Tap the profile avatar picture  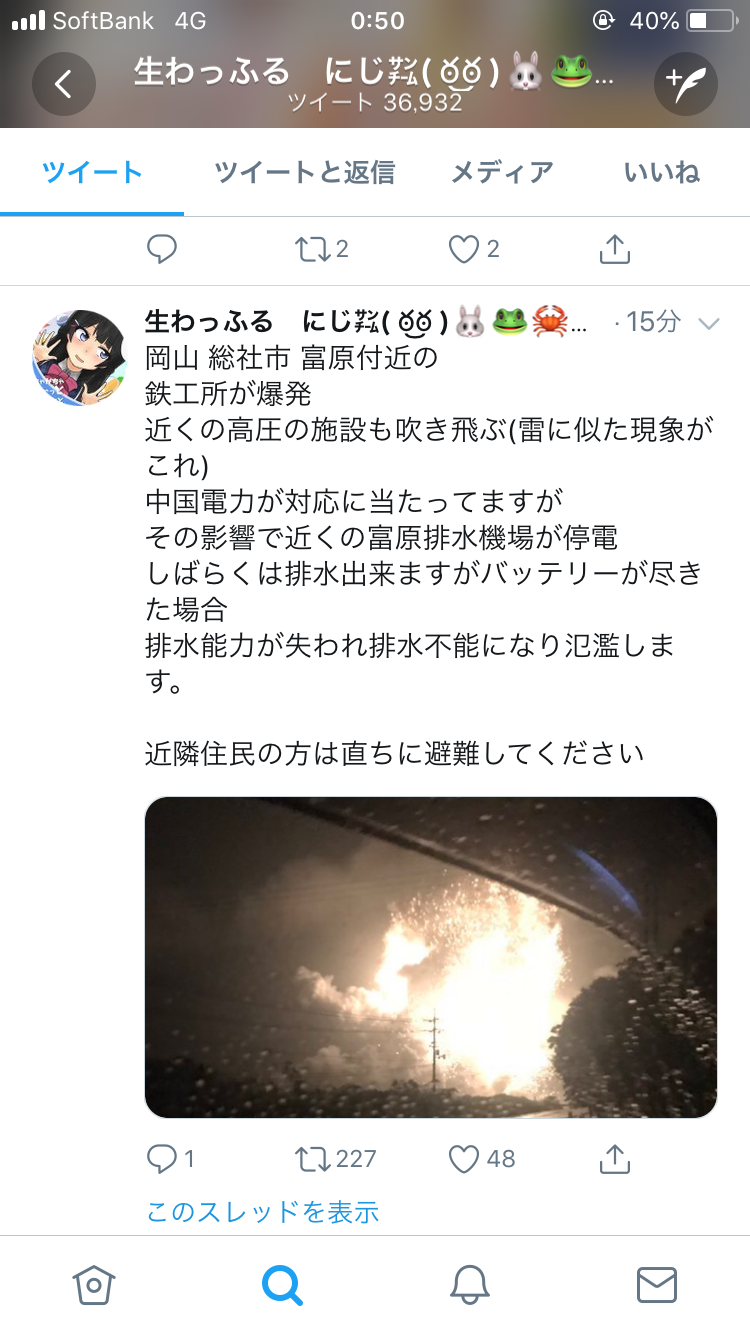[80, 357]
